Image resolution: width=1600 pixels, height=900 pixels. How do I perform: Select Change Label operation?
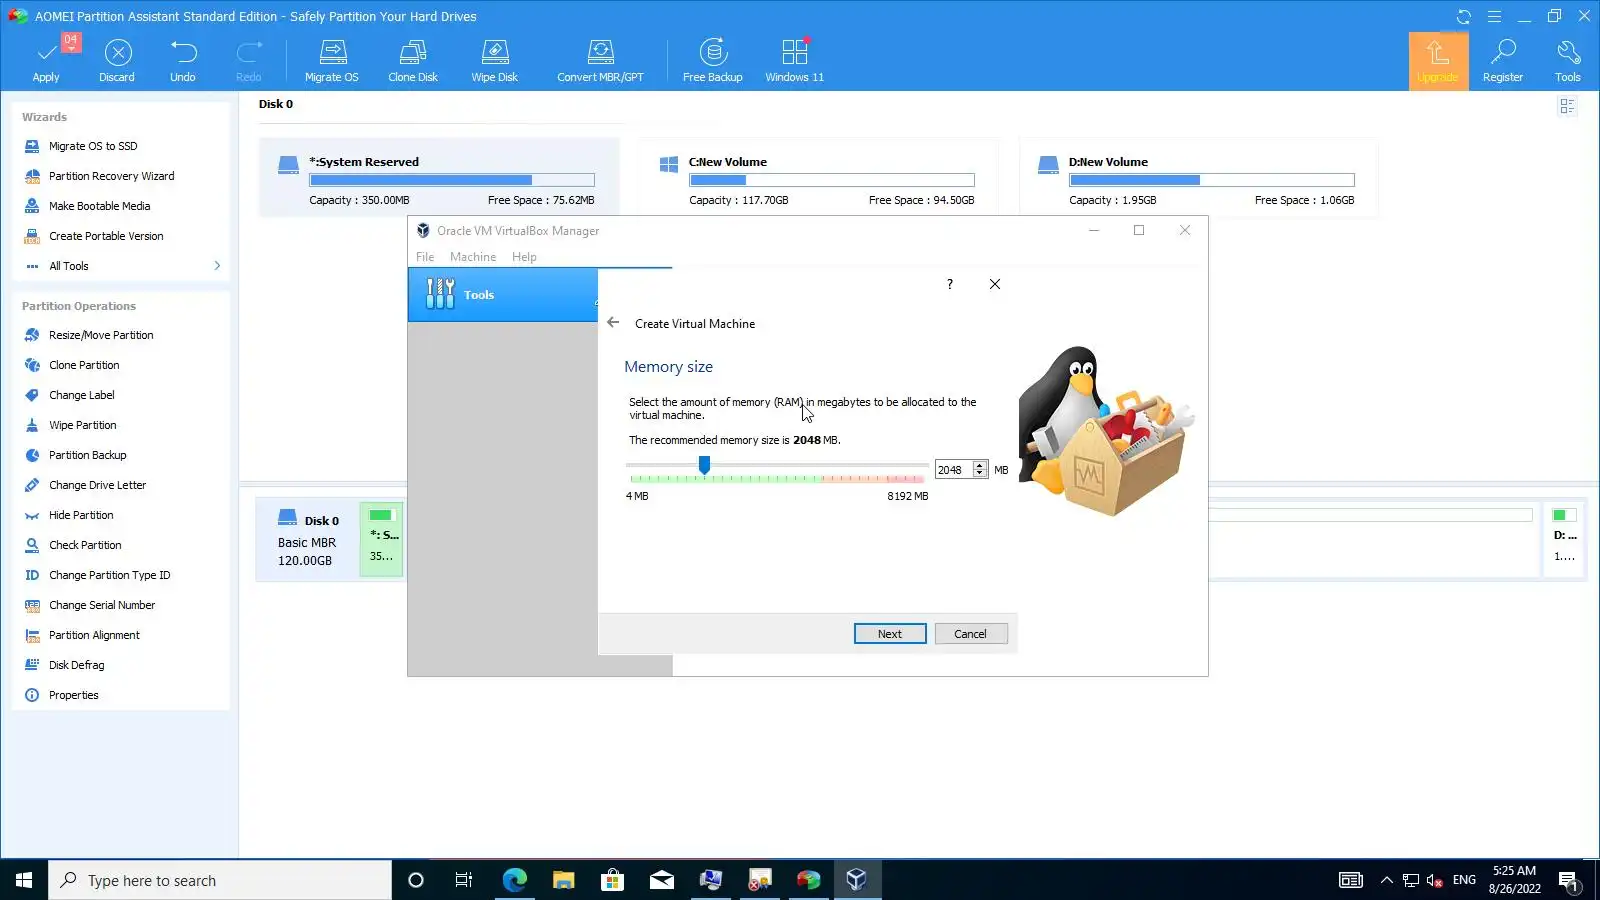[x=82, y=395]
